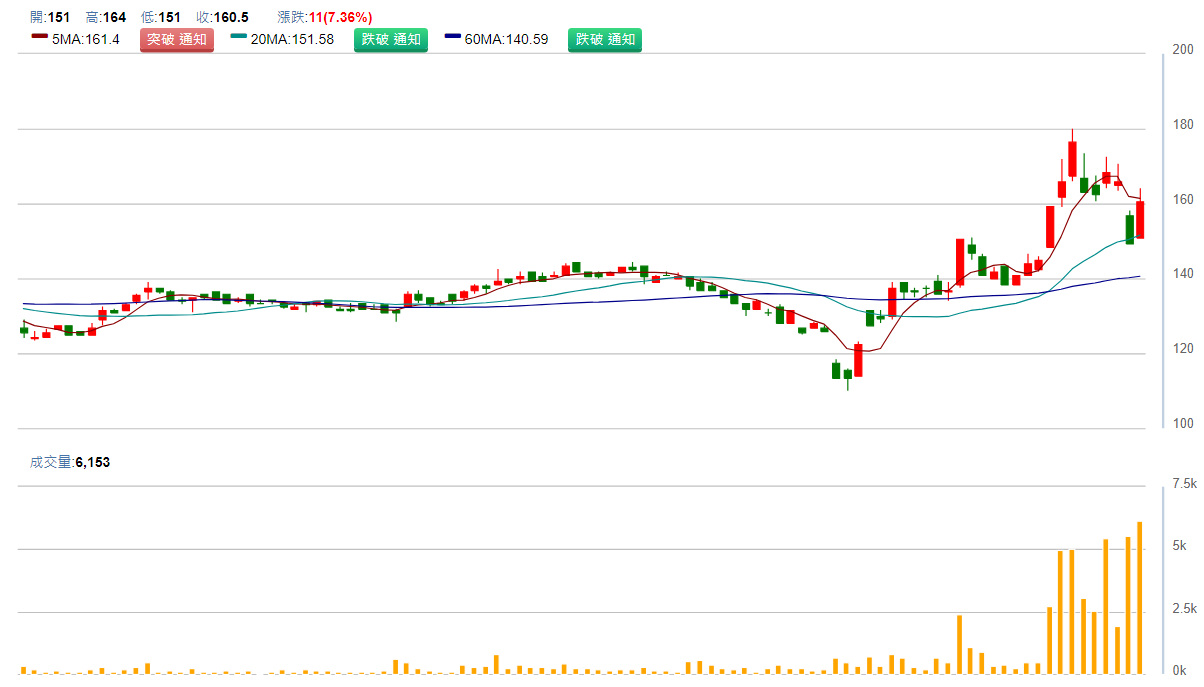Click the 180 price axis label
This screenshot has width=1204, height=687.
coord(1183,125)
